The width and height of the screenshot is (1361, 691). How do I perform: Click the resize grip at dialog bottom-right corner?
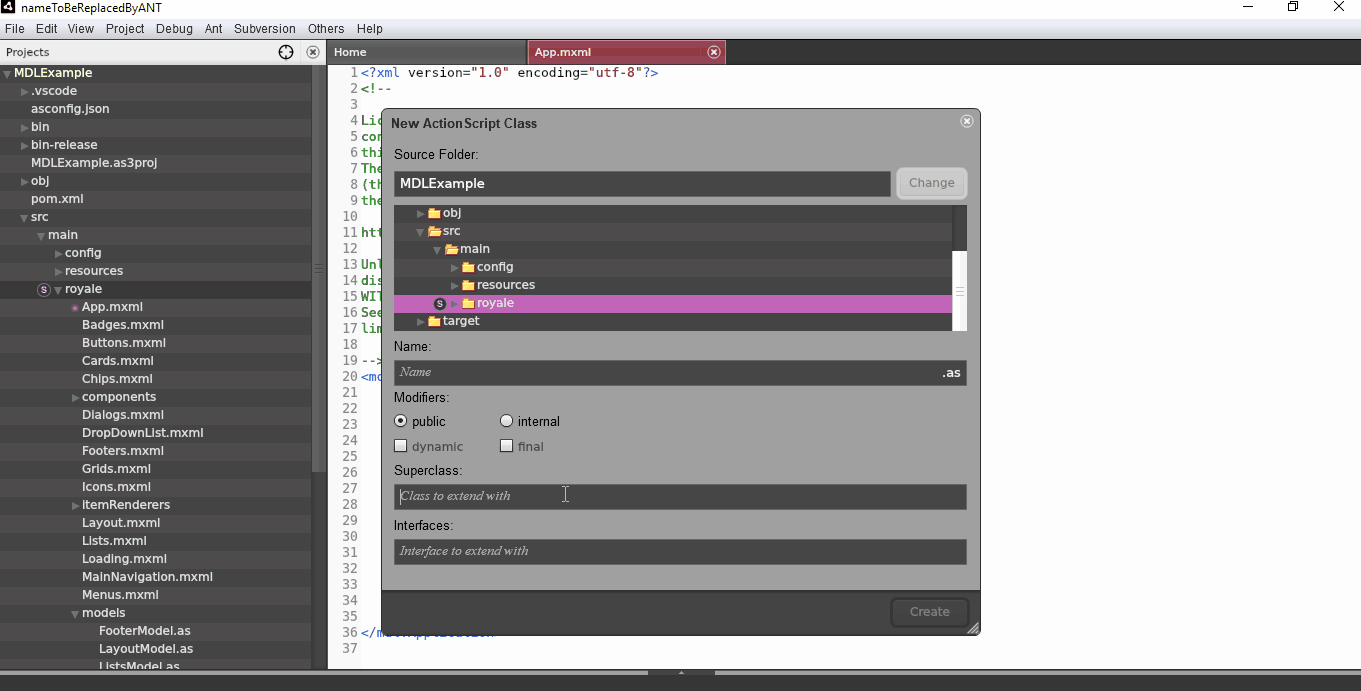point(973,628)
